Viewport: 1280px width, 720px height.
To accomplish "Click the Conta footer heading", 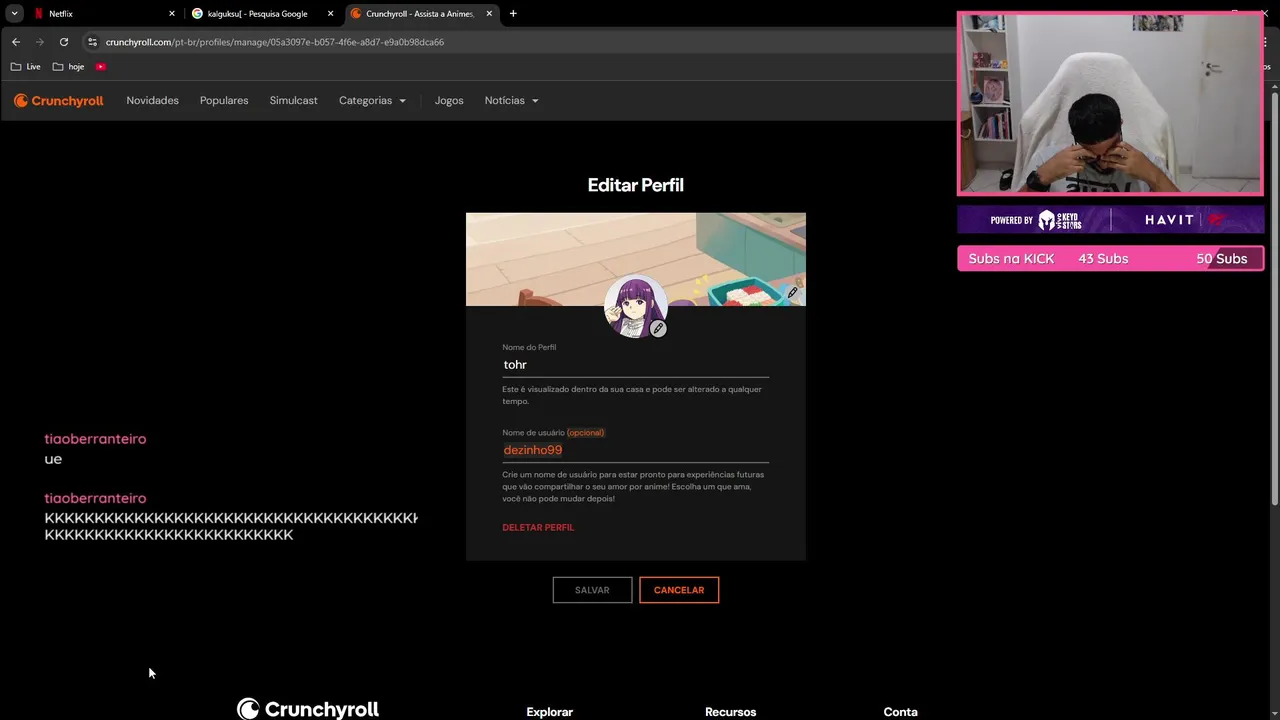I will (900, 712).
